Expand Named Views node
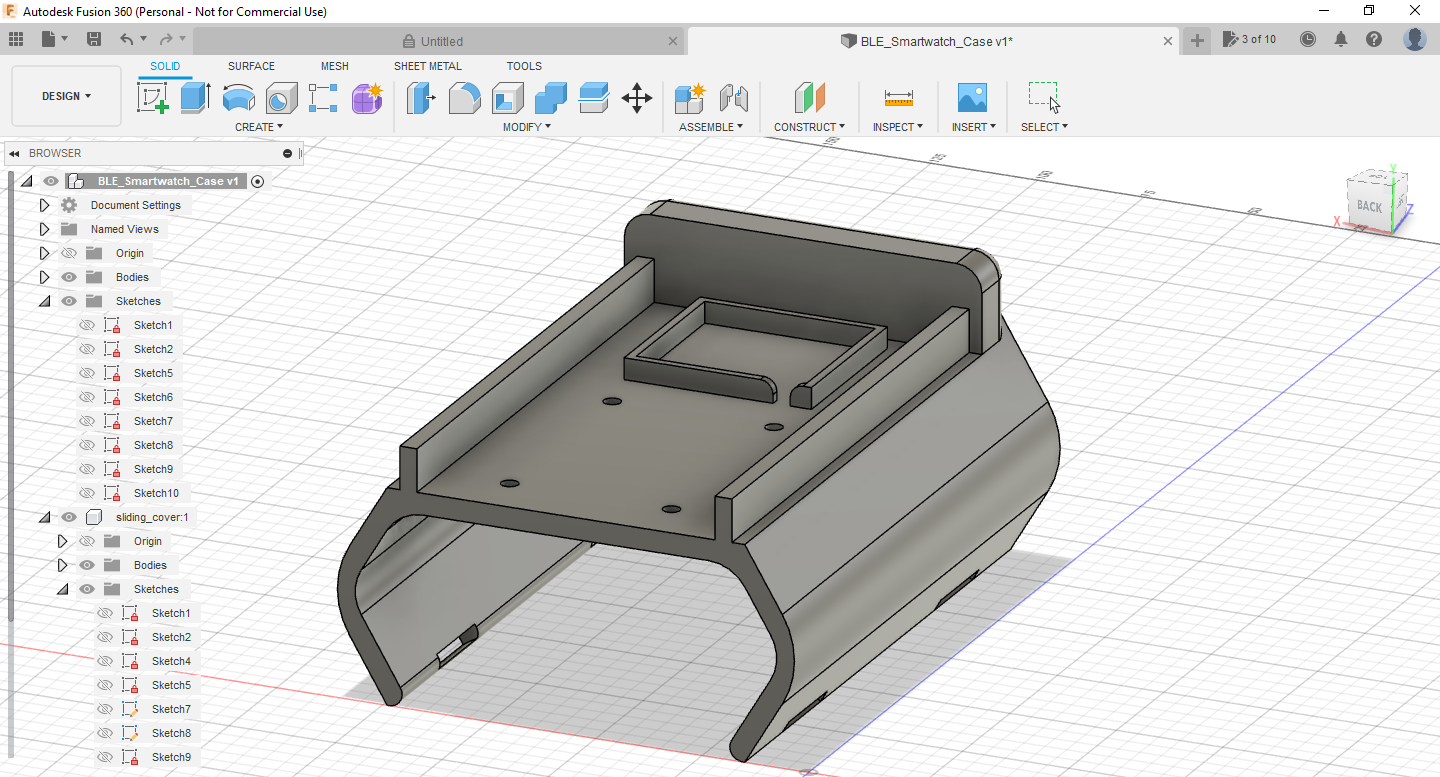Viewport: 1440px width, 777px height. click(44, 229)
